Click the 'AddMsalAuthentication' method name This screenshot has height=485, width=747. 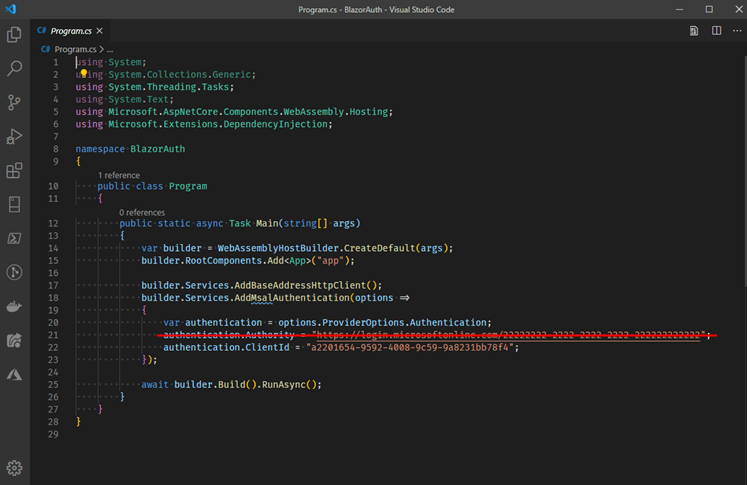[292, 298]
